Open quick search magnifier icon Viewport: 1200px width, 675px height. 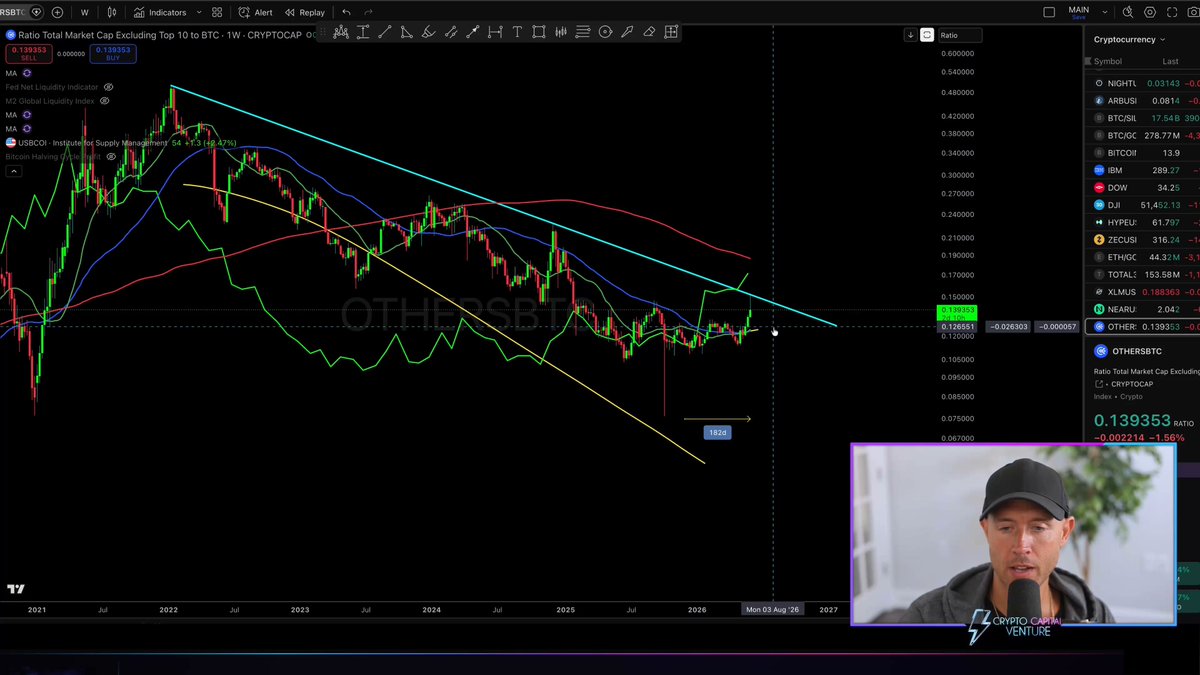pyautogui.click(x=1128, y=12)
